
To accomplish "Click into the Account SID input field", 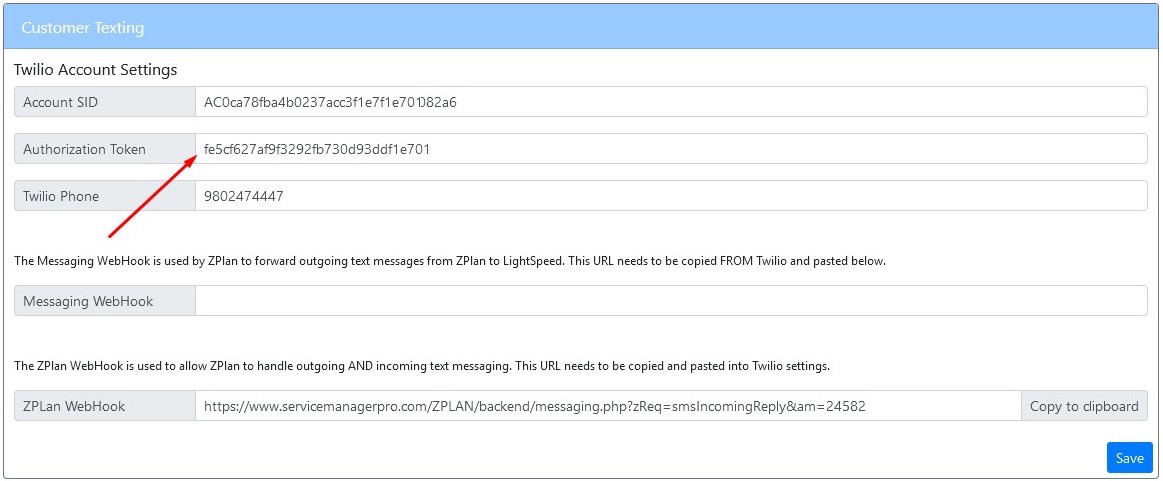I will tap(670, 102).
